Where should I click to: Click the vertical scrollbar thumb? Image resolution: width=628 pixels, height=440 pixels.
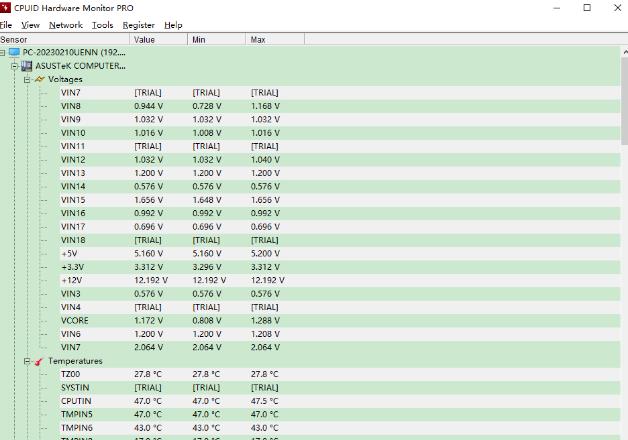(x=624, y=101)
